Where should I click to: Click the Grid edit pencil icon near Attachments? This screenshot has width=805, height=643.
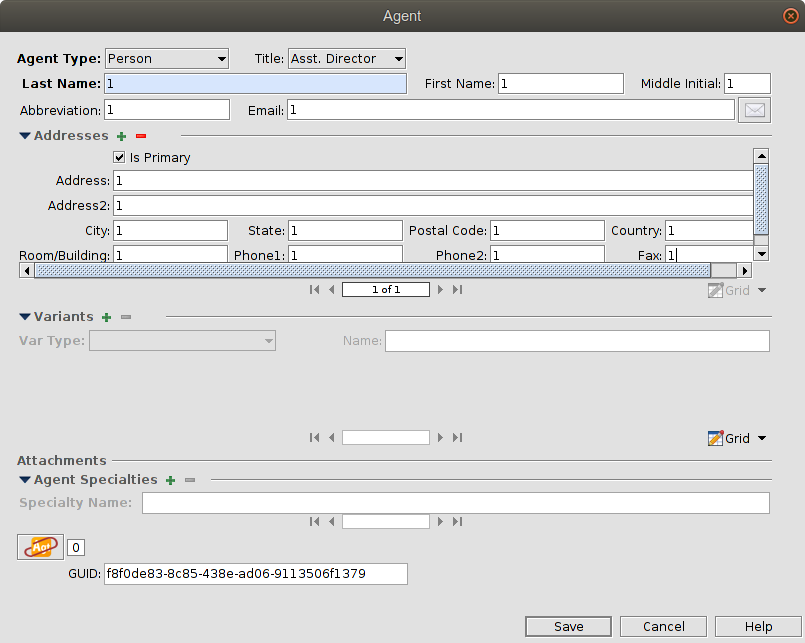[x=716, y=438]
